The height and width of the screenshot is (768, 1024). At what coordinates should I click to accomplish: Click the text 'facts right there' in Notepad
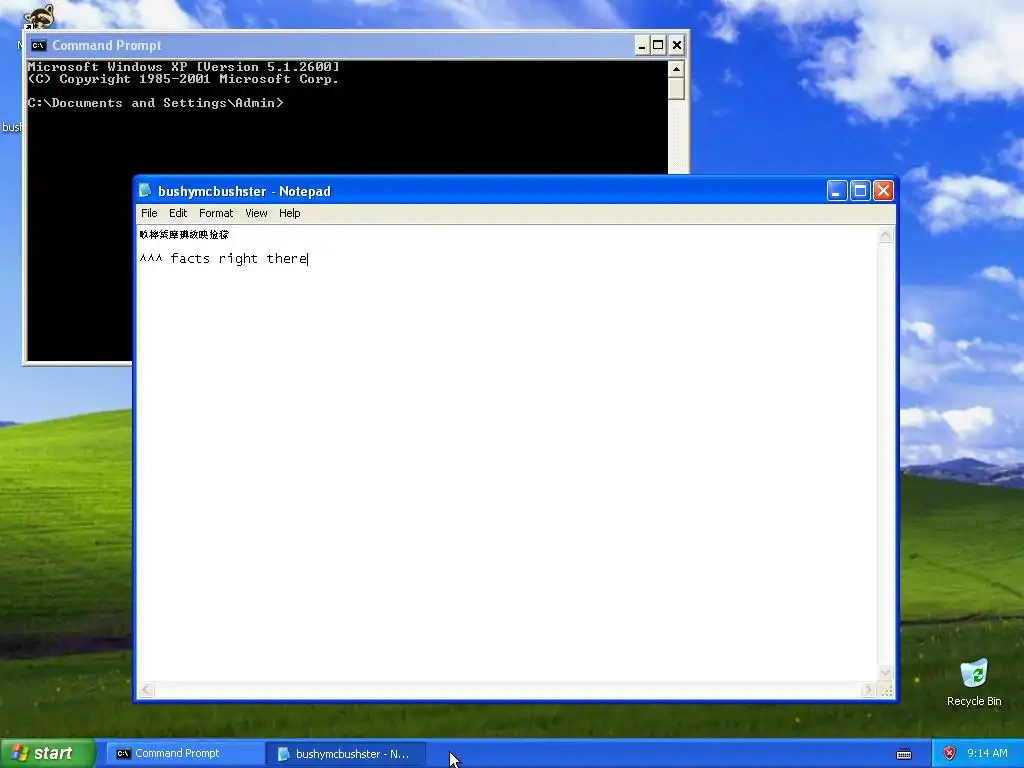[238, 259]
